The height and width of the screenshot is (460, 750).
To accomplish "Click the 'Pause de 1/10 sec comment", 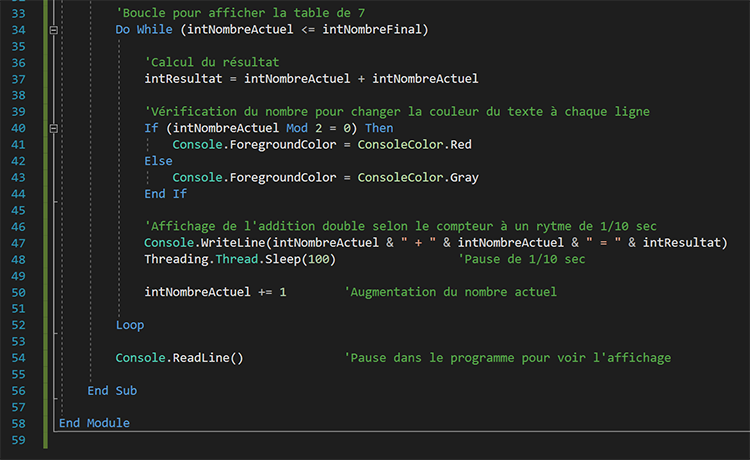I will [x=521, y=259].
